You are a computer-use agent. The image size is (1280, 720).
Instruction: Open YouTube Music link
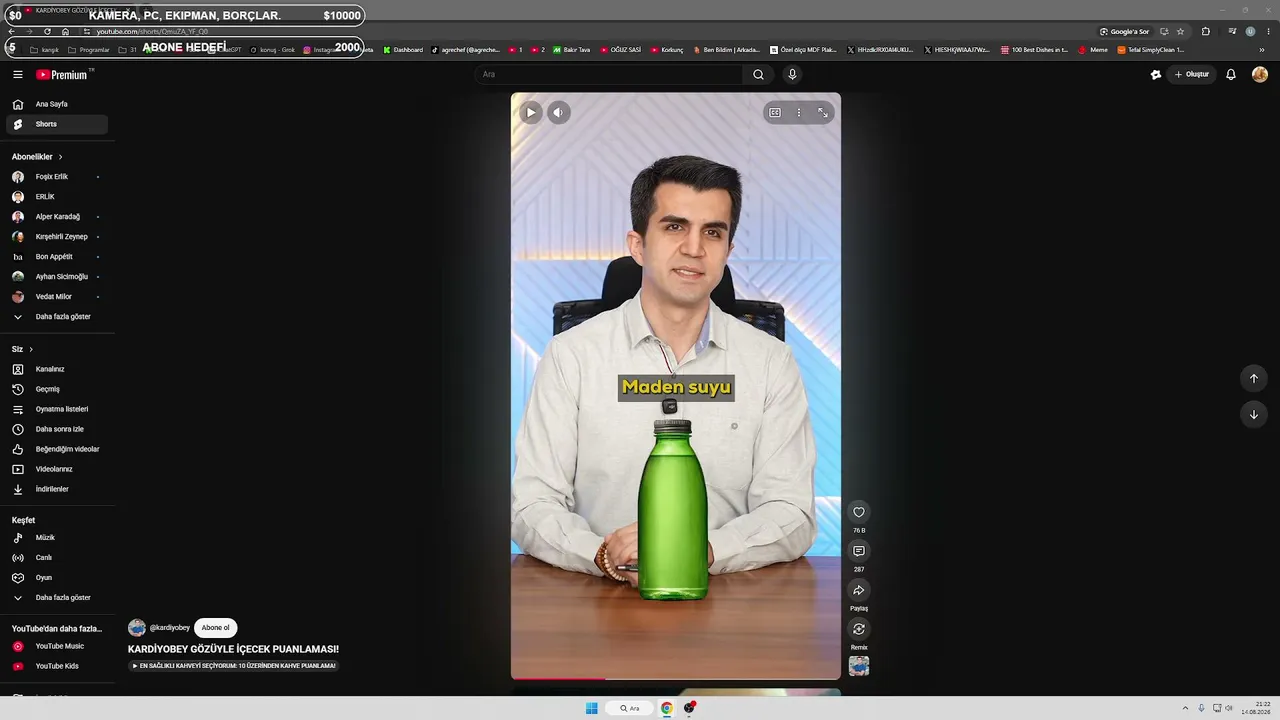[57, 646]
